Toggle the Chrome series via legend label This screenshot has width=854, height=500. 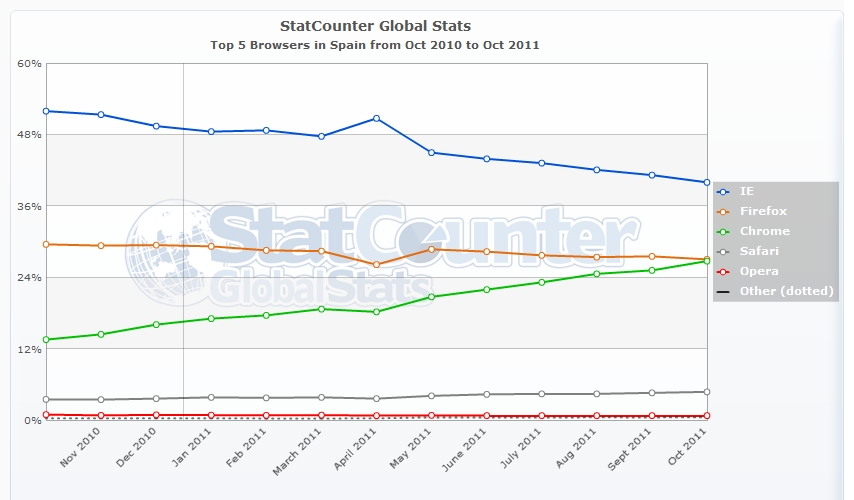click(765, 231)
